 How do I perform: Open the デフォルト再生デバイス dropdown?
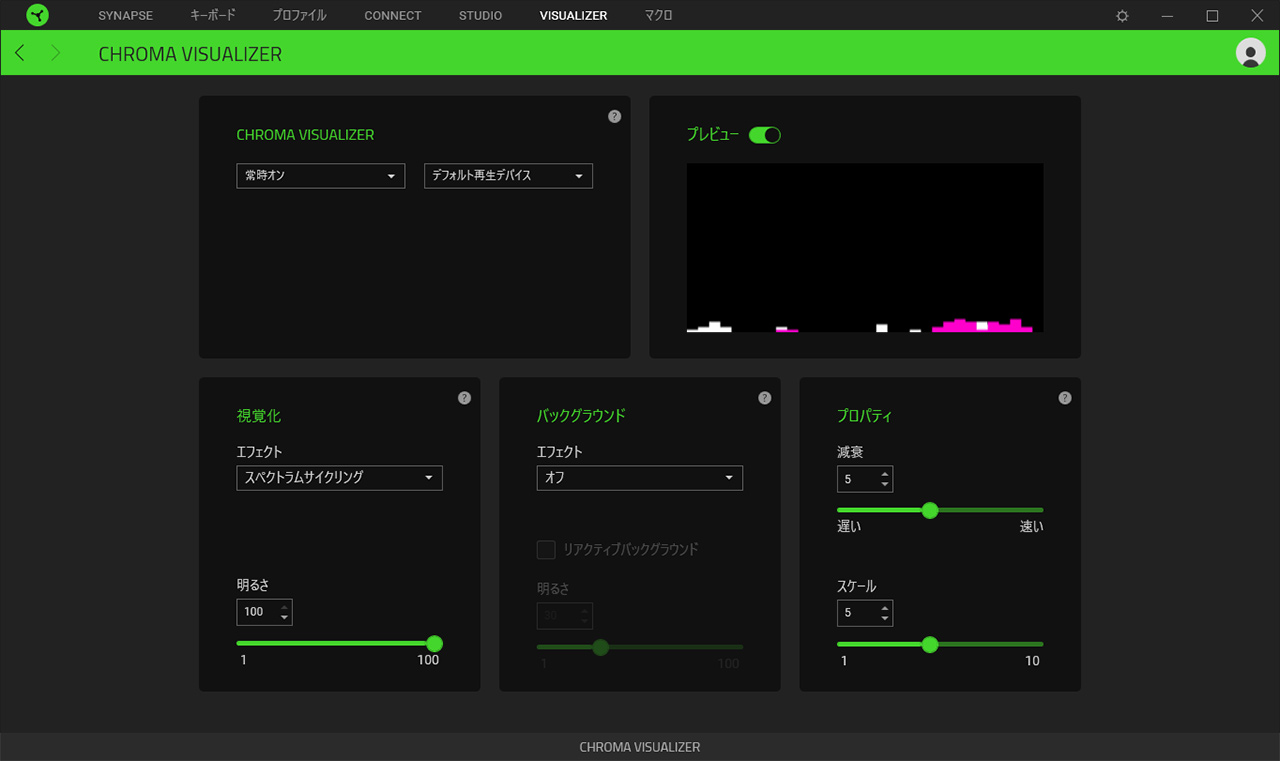tap(508, 176)
